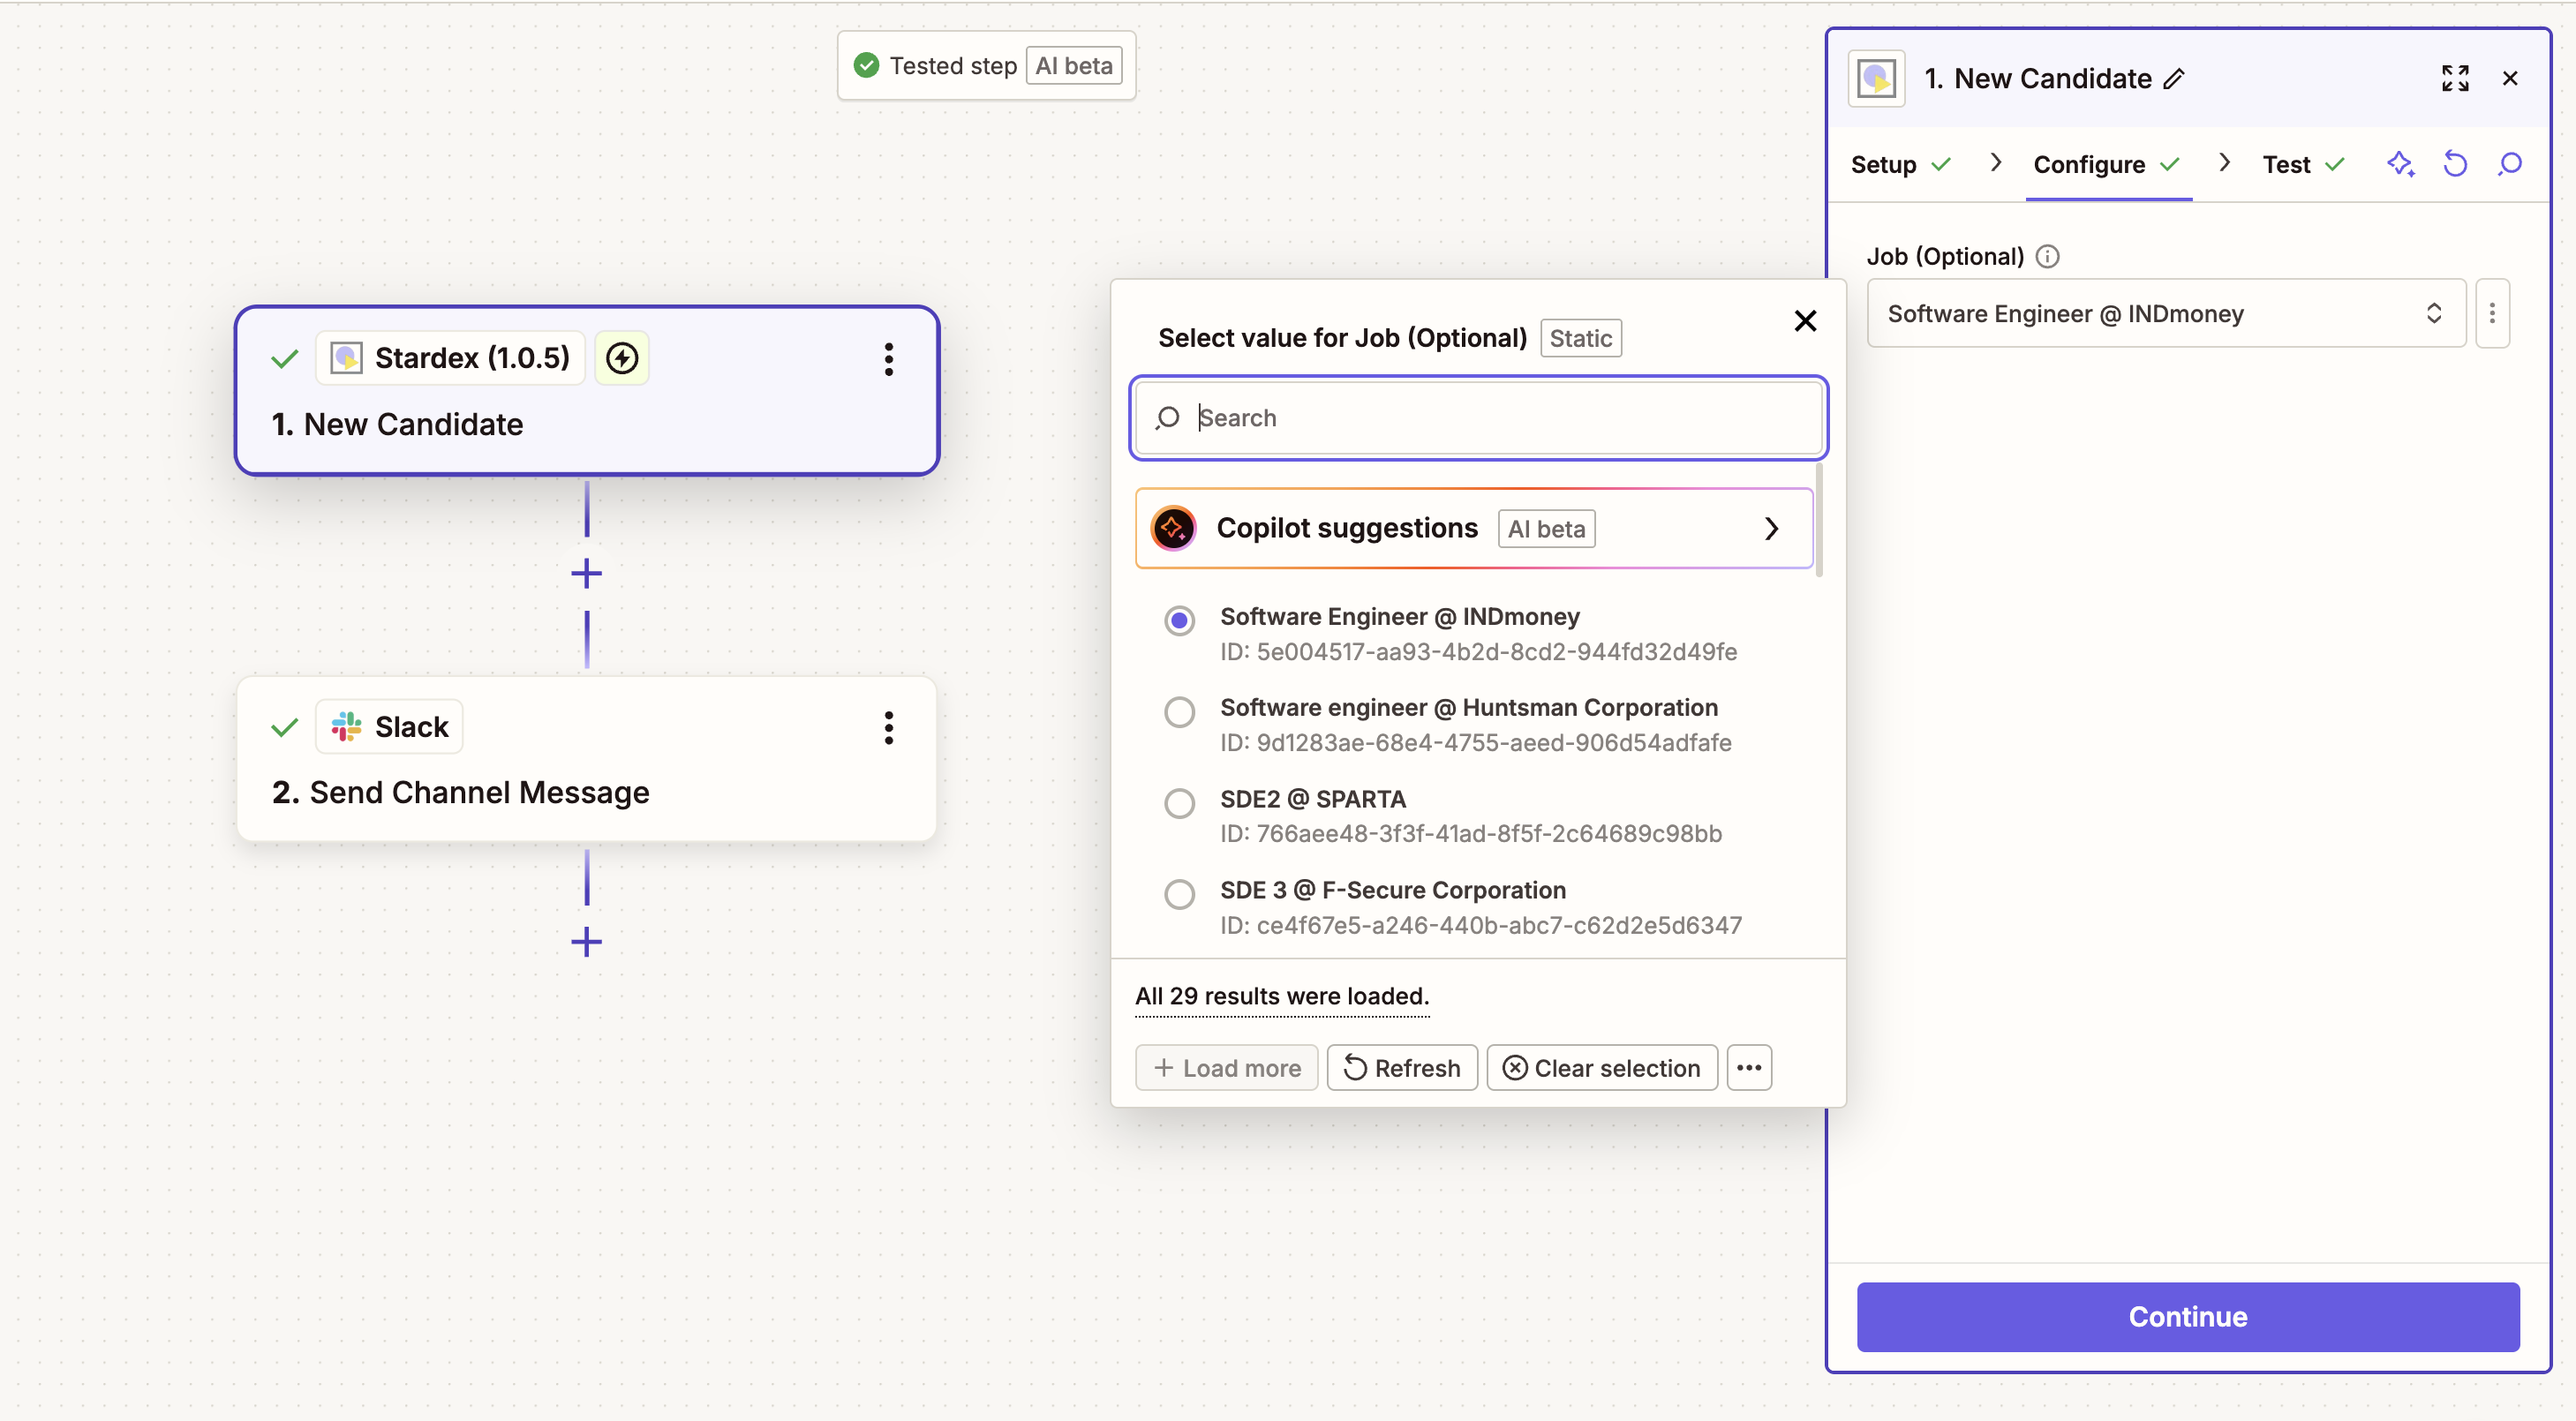
Task: Click the undo arrow icon in panel tabs
Action: (x=2455, y=164)
